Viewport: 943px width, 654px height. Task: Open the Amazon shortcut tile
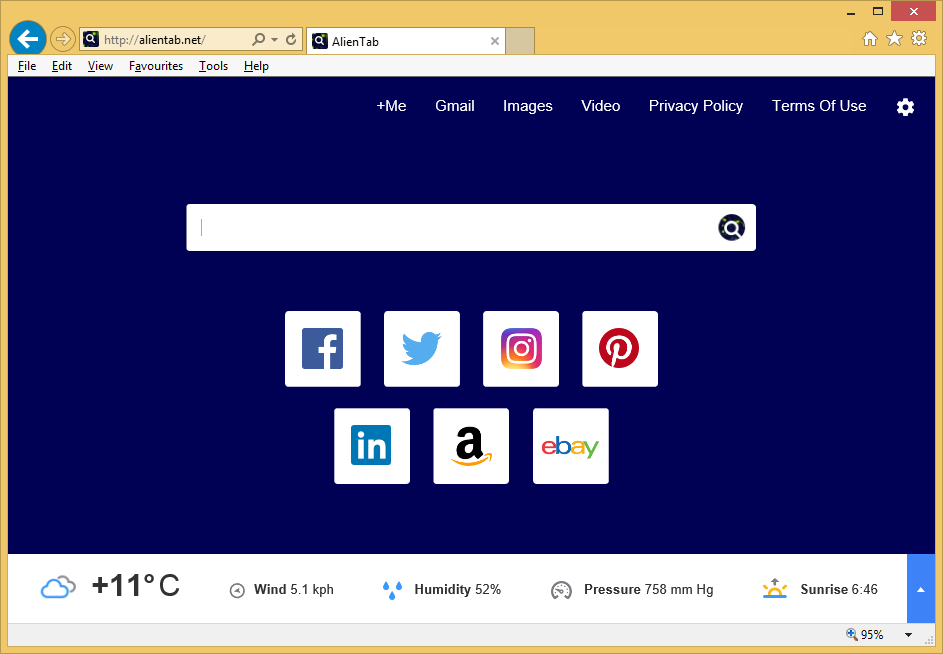[471, 446]
